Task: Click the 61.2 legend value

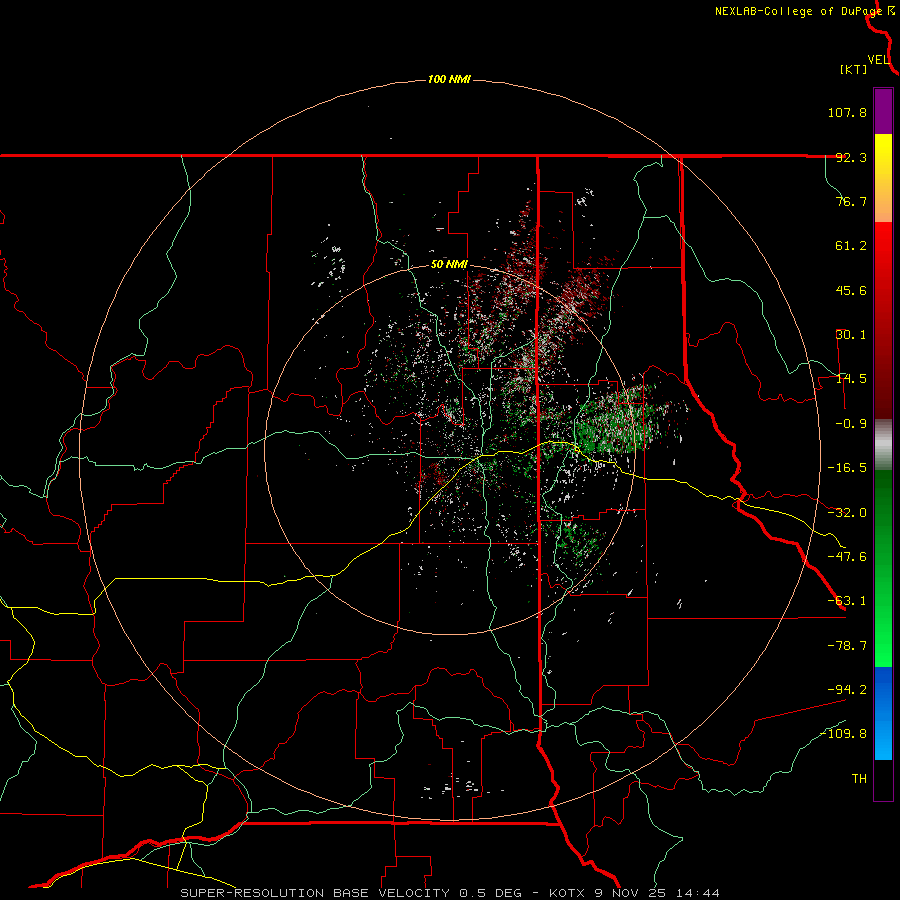Action: [x=851, y=246]
